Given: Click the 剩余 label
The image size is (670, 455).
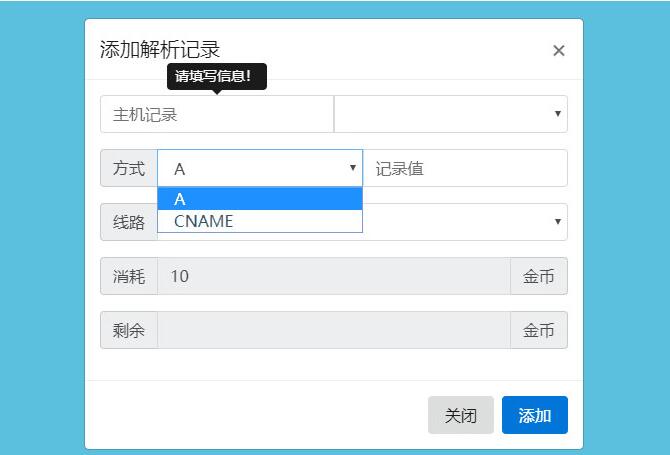Looking at the screenshot, I should point(129,331).
